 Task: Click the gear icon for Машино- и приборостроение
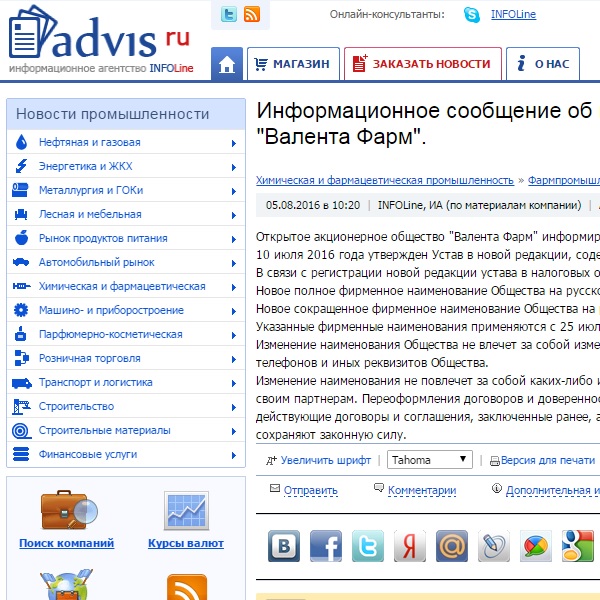21,310
